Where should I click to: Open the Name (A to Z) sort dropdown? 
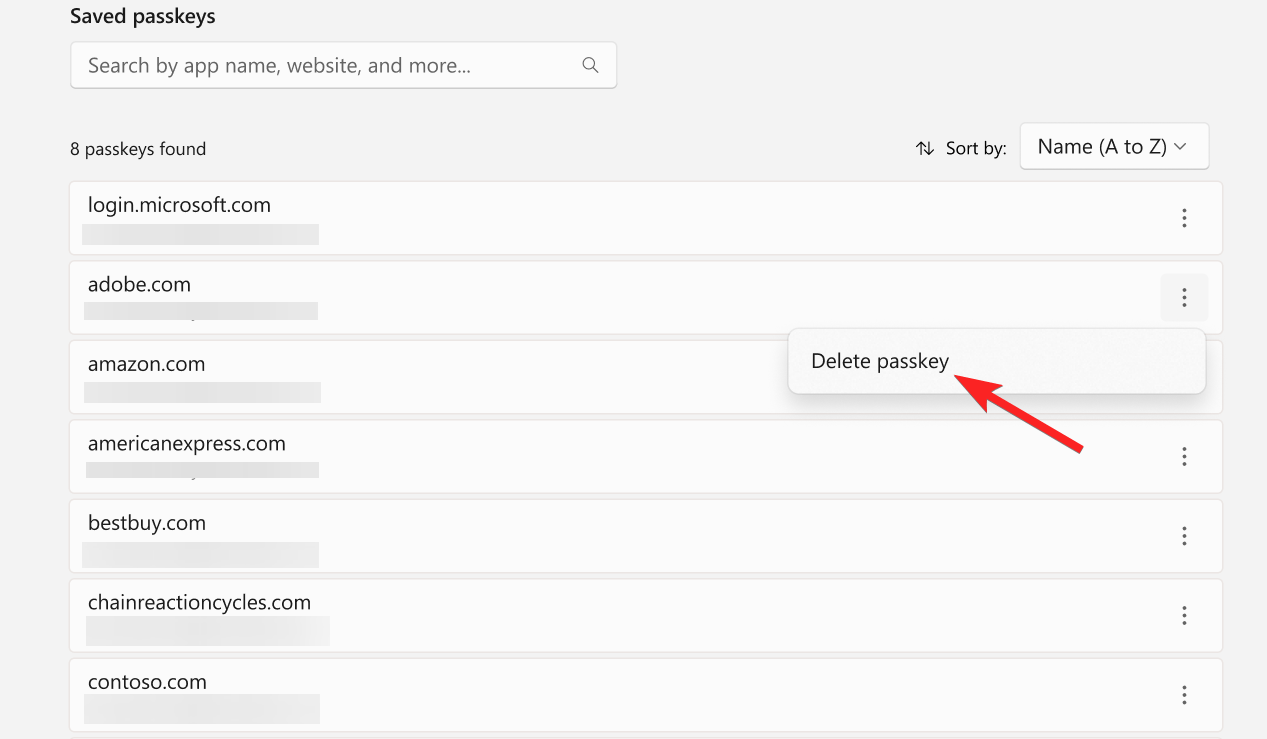coord(1114,146)
